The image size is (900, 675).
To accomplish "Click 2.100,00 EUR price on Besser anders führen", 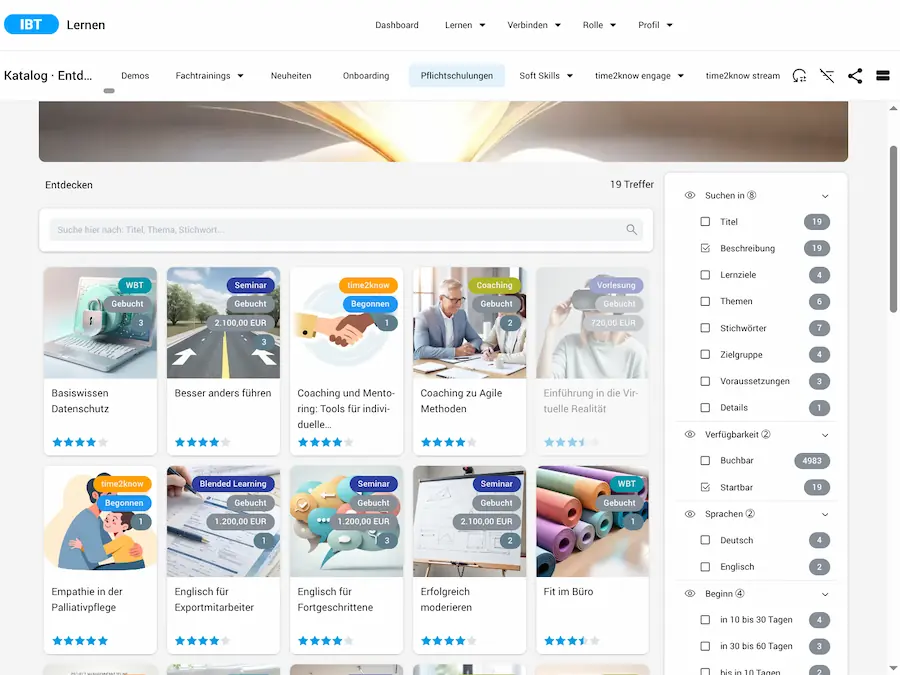I will click(240, 323).
